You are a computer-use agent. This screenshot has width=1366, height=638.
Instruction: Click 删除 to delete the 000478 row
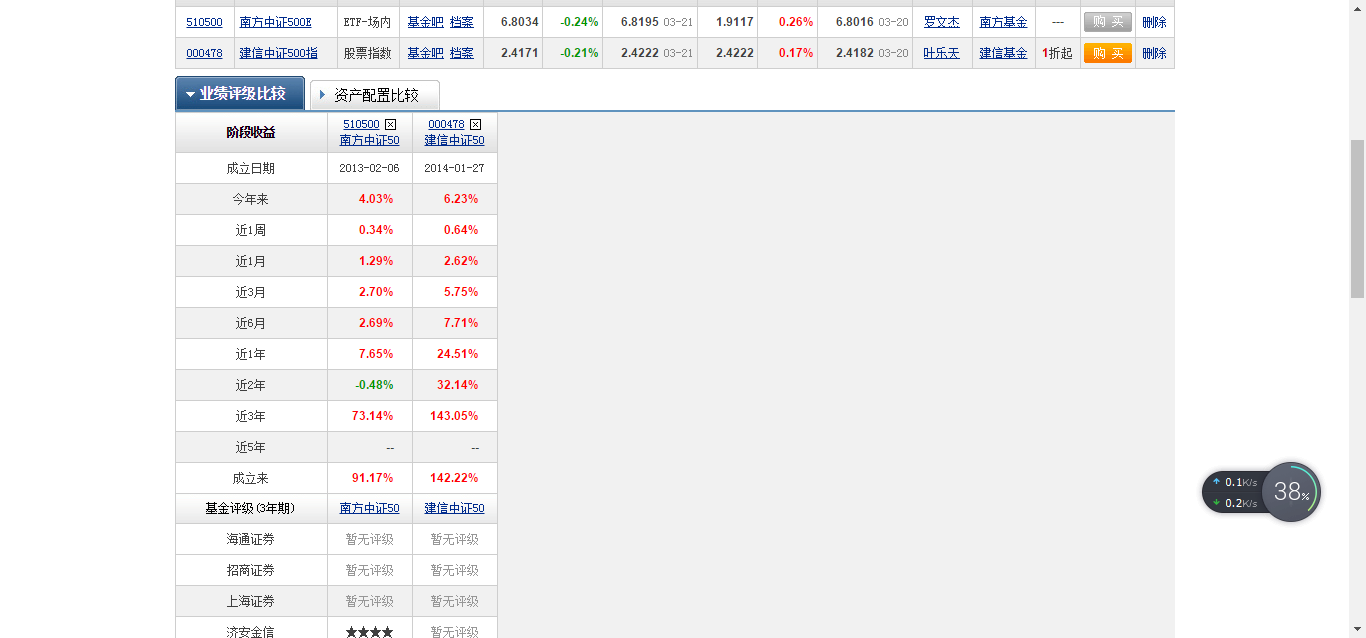pyautogui.click(x=1153, y=53)
